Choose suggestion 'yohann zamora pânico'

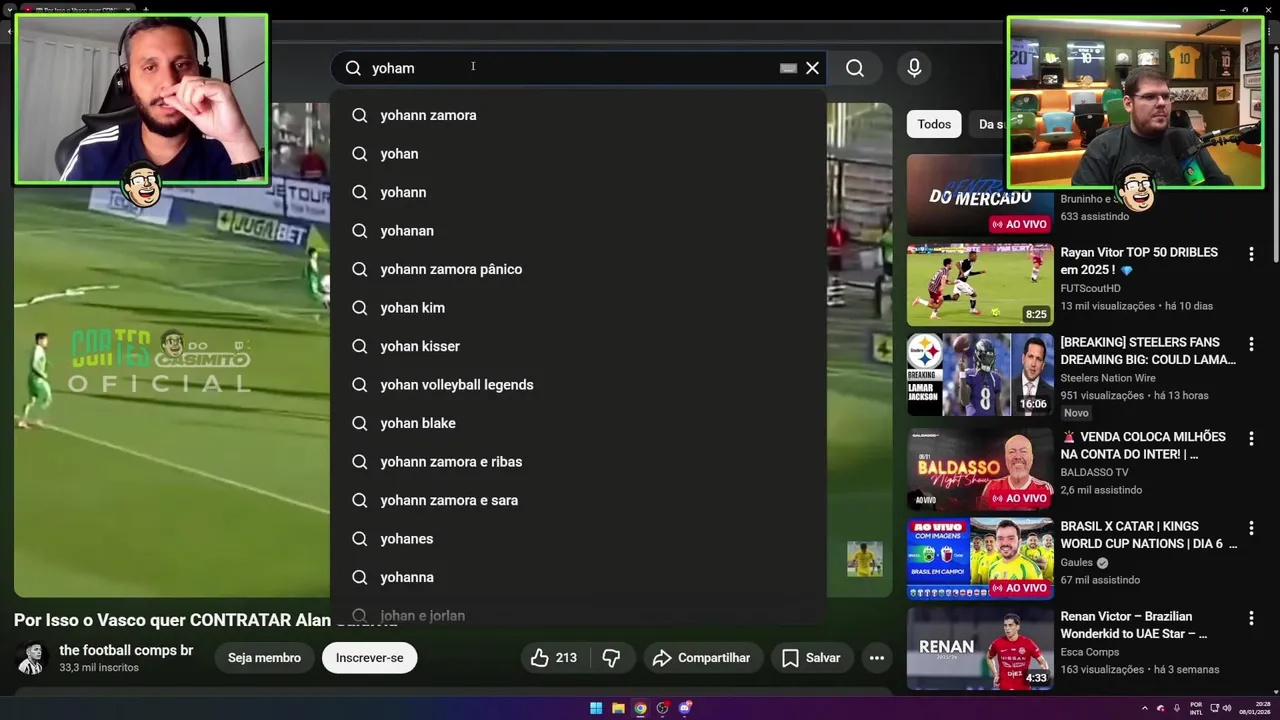pyautogui.click(x=578, y=269)
